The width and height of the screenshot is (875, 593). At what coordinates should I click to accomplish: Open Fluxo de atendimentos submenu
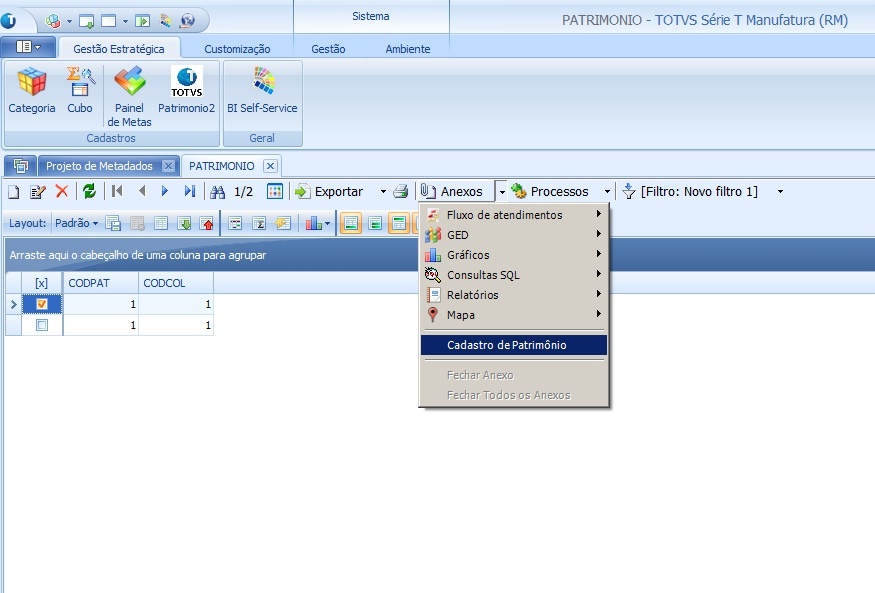(x=514, y=215)
